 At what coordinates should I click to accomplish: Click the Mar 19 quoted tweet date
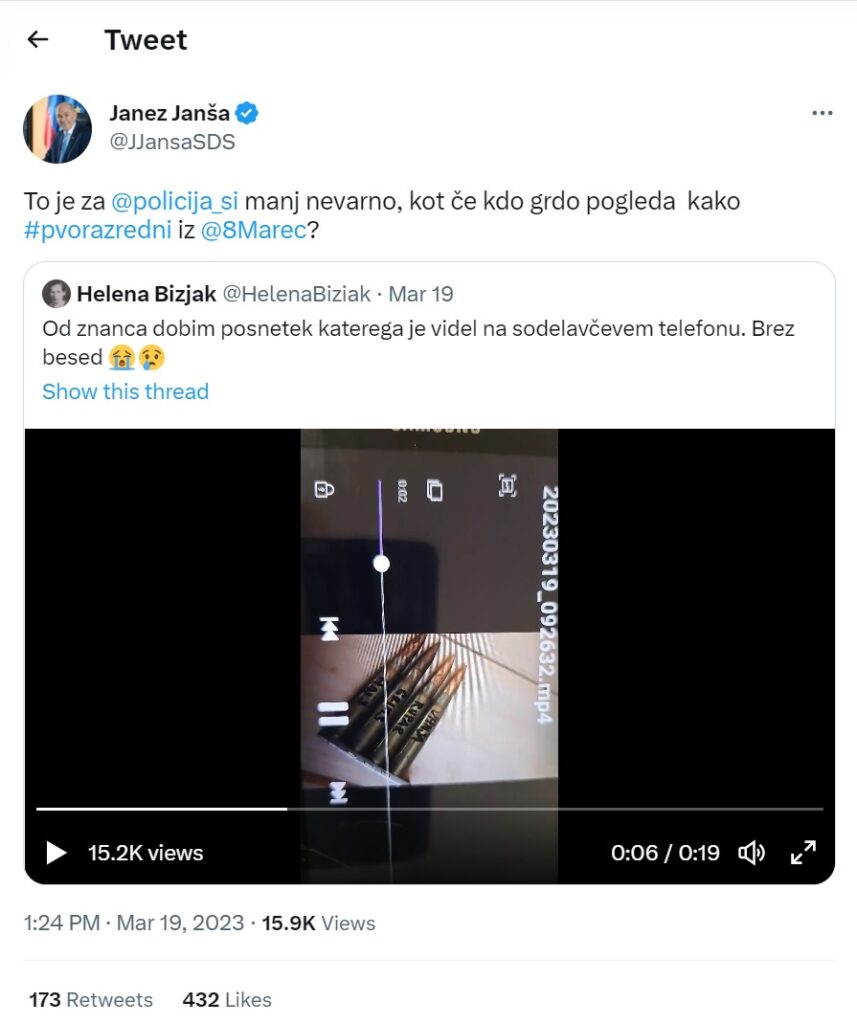point(421,294)
